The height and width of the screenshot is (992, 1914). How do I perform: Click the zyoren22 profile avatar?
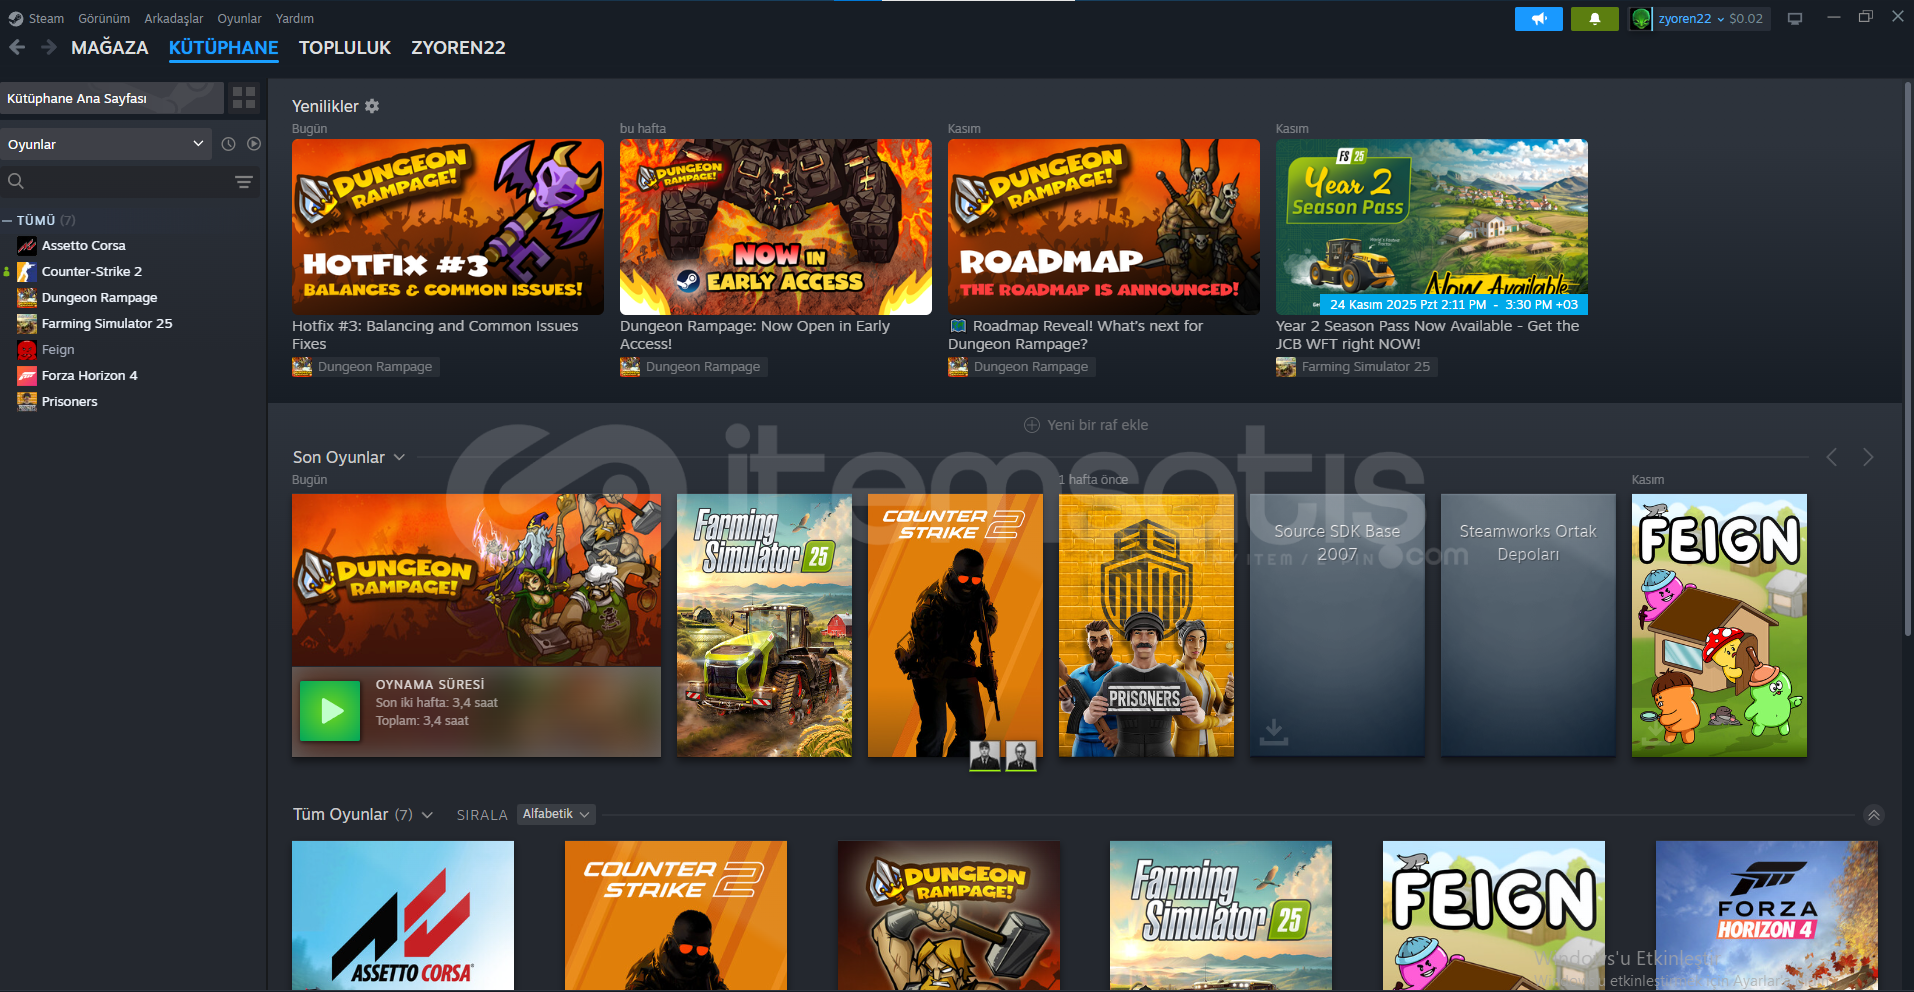tap(1641, 18)
